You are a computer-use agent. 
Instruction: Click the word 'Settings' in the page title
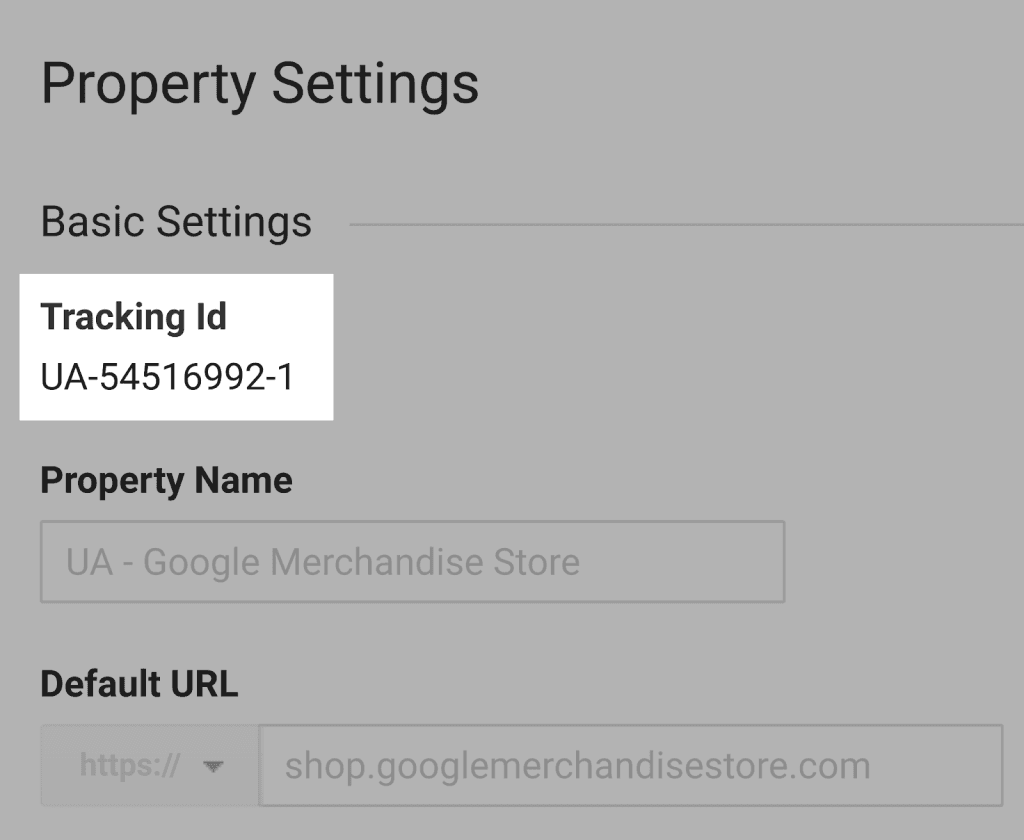point(375,85)
